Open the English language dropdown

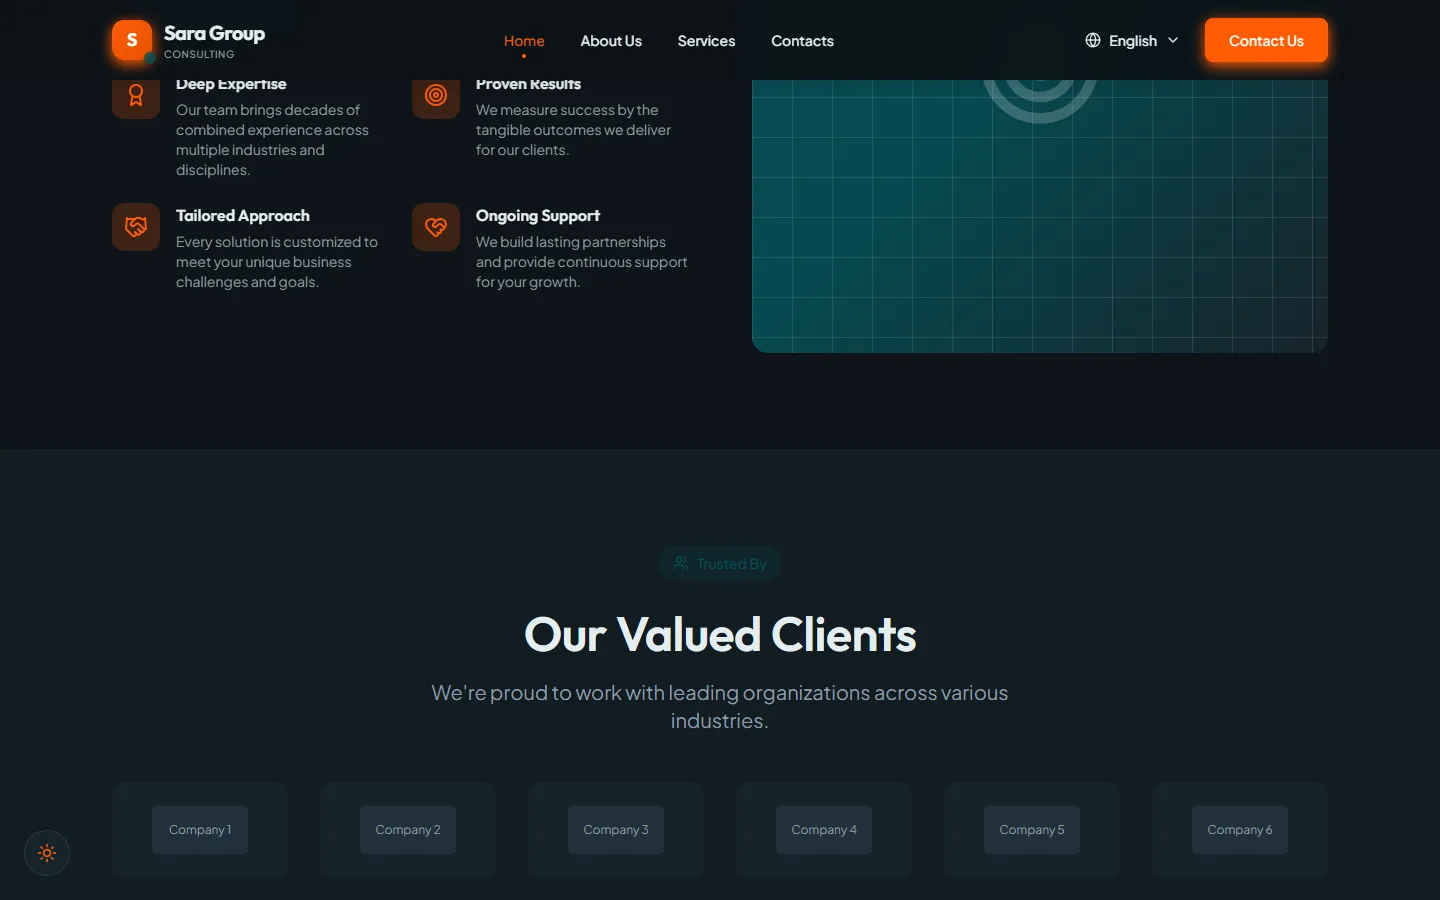click(1132, 40)
